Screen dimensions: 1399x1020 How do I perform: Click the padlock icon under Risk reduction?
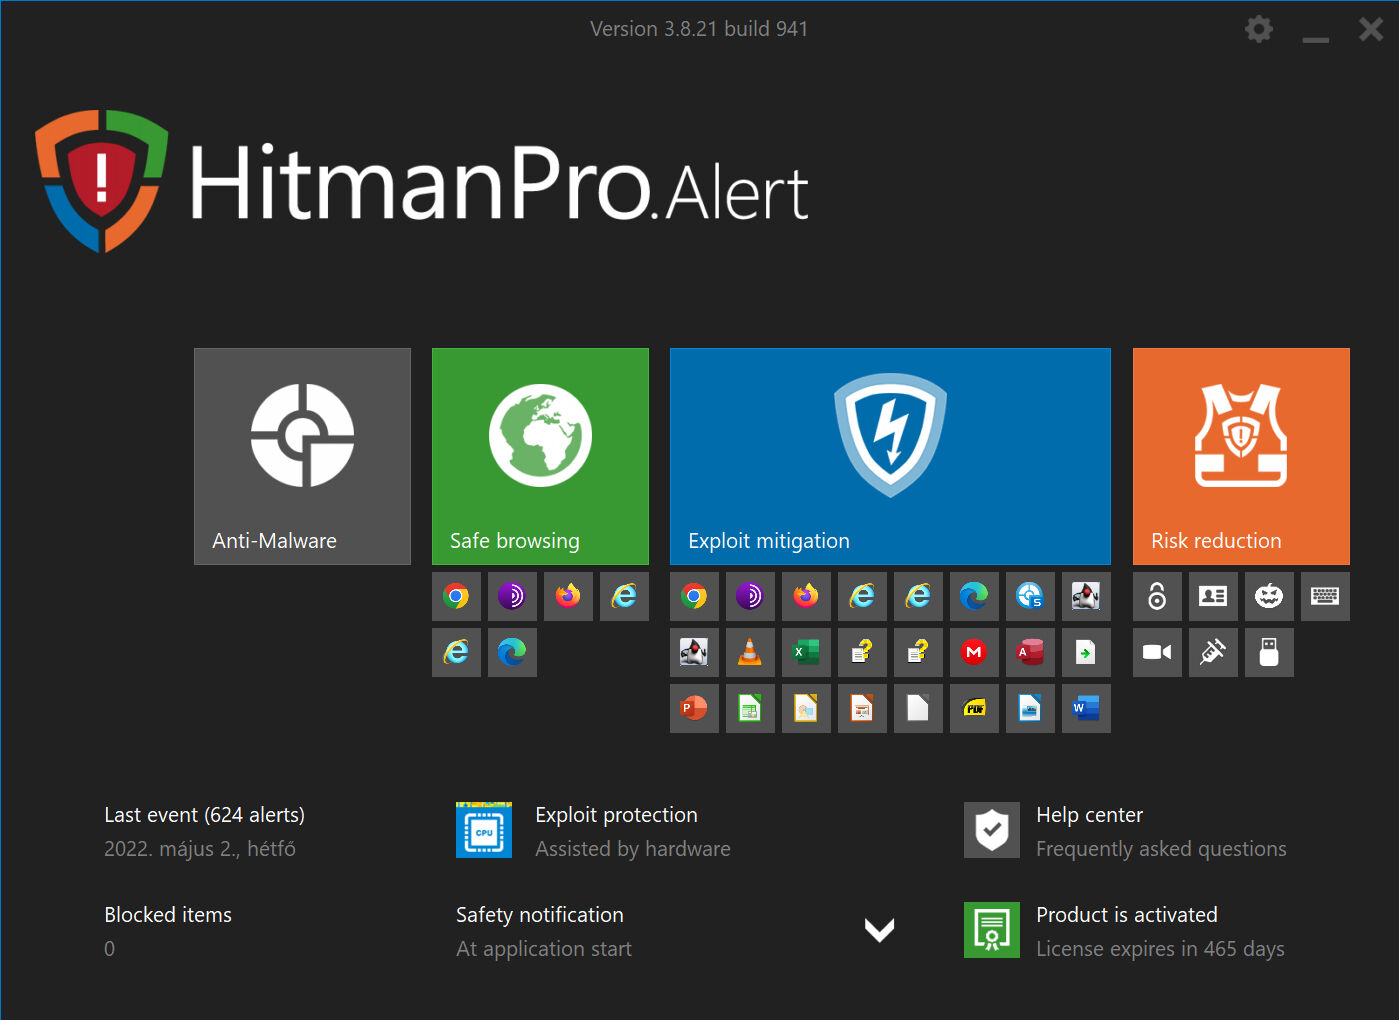(1157, 596)
